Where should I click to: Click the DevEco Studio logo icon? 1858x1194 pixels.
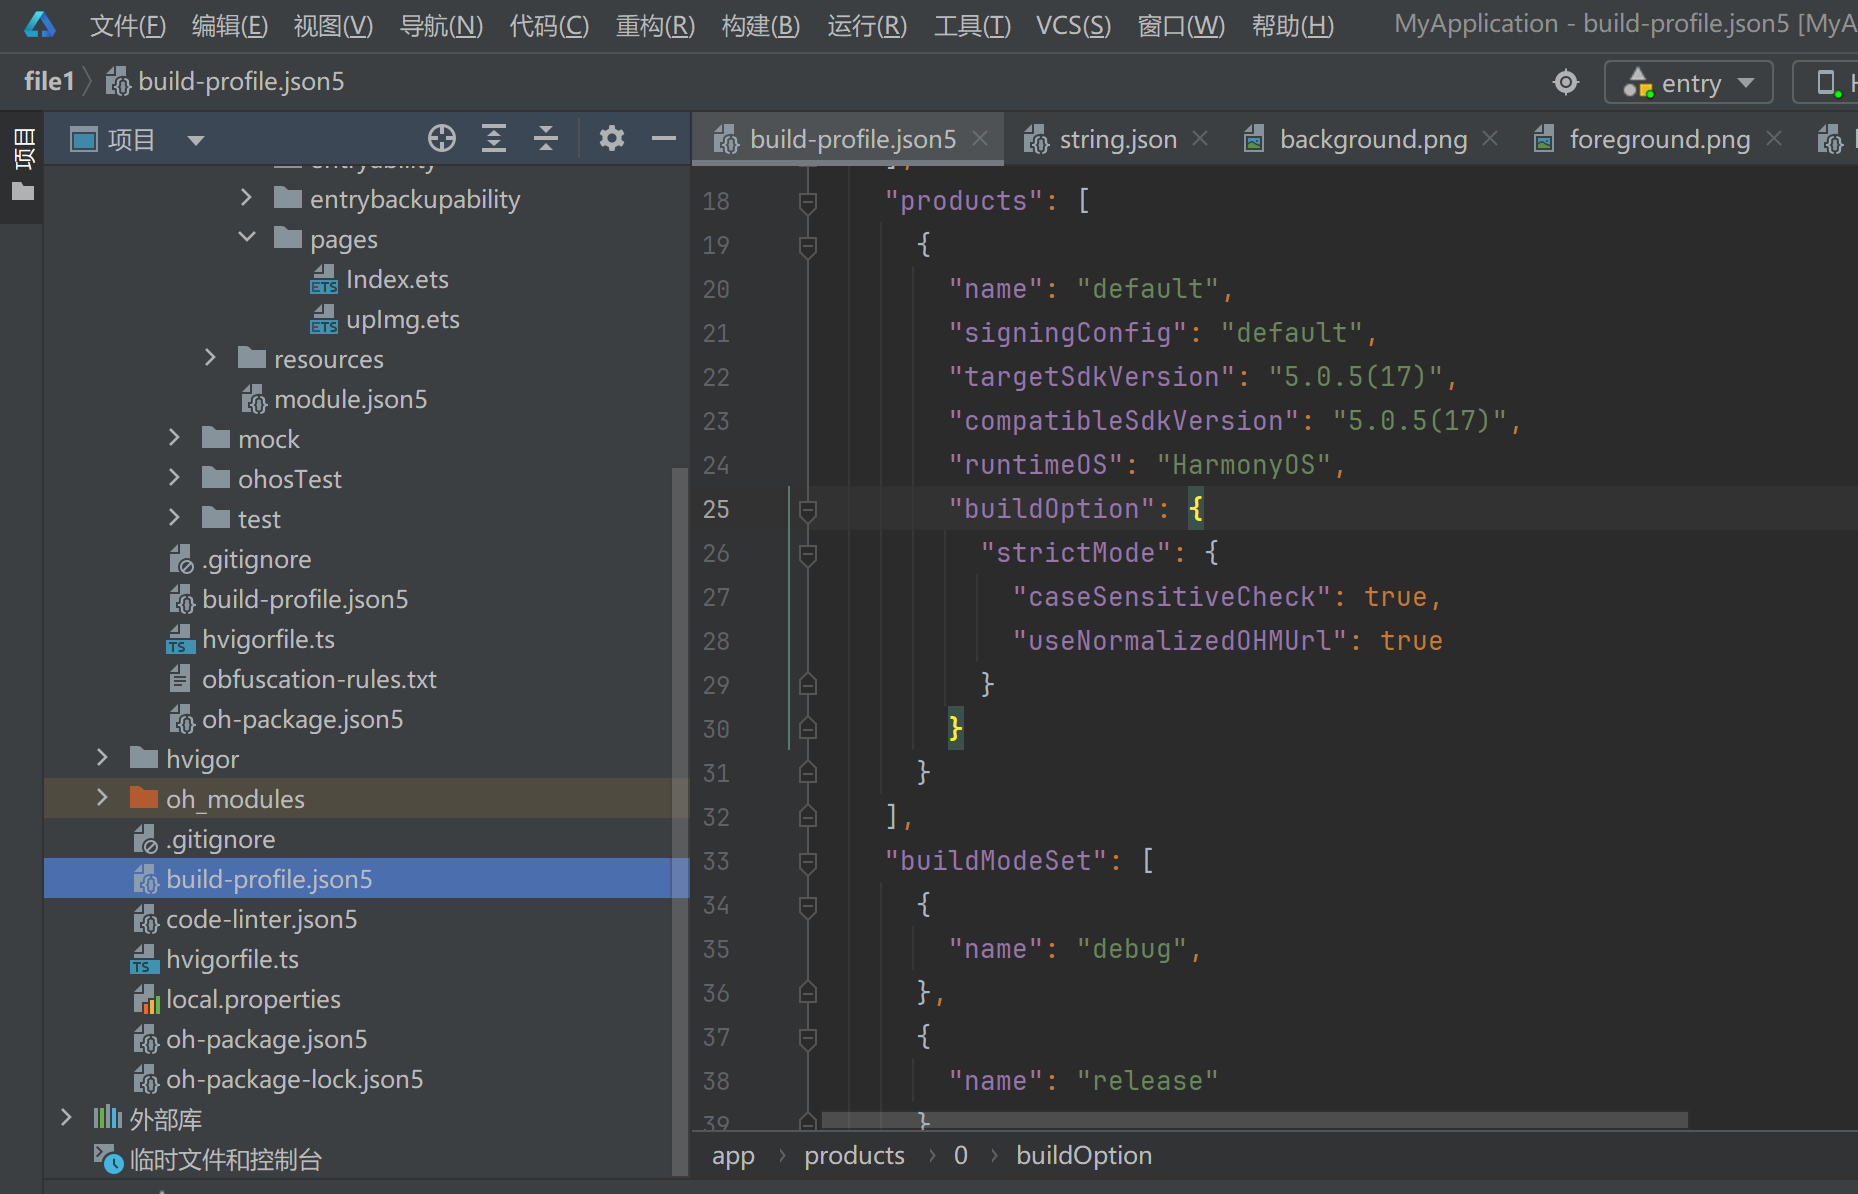[40, 24]
